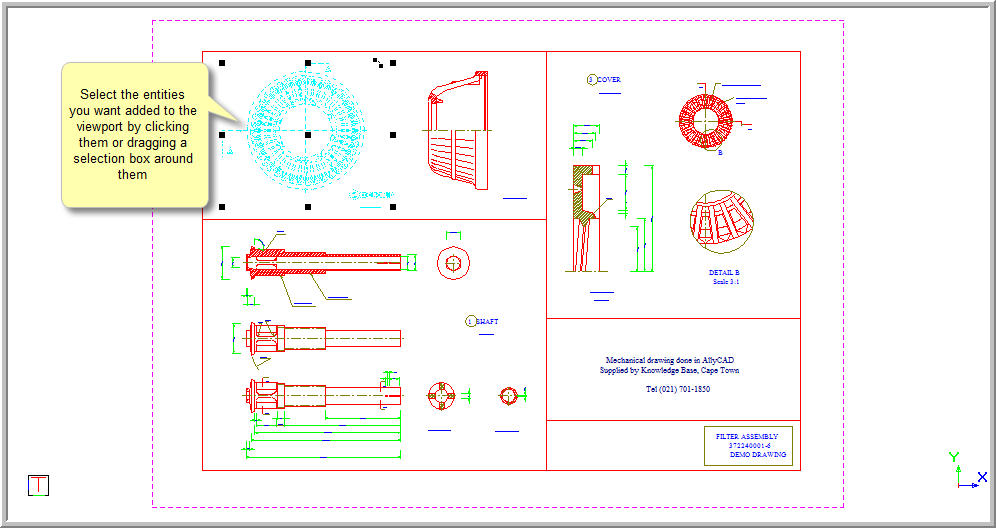Click the numbered COVER label balloon

point(591,79)
